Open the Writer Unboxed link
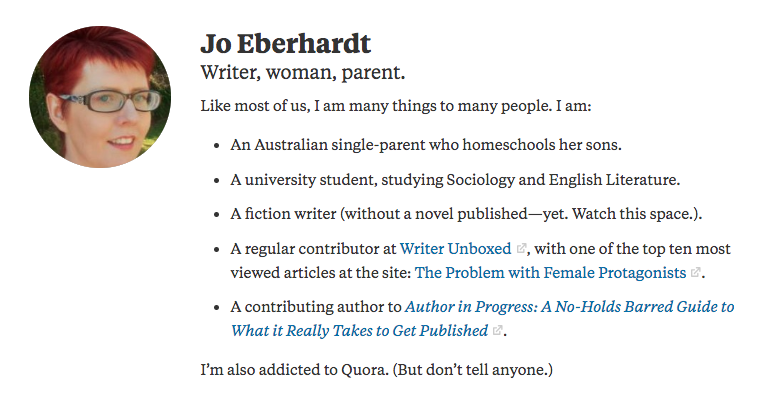Viewport: 759px width, 397px height. click(455, 248)
